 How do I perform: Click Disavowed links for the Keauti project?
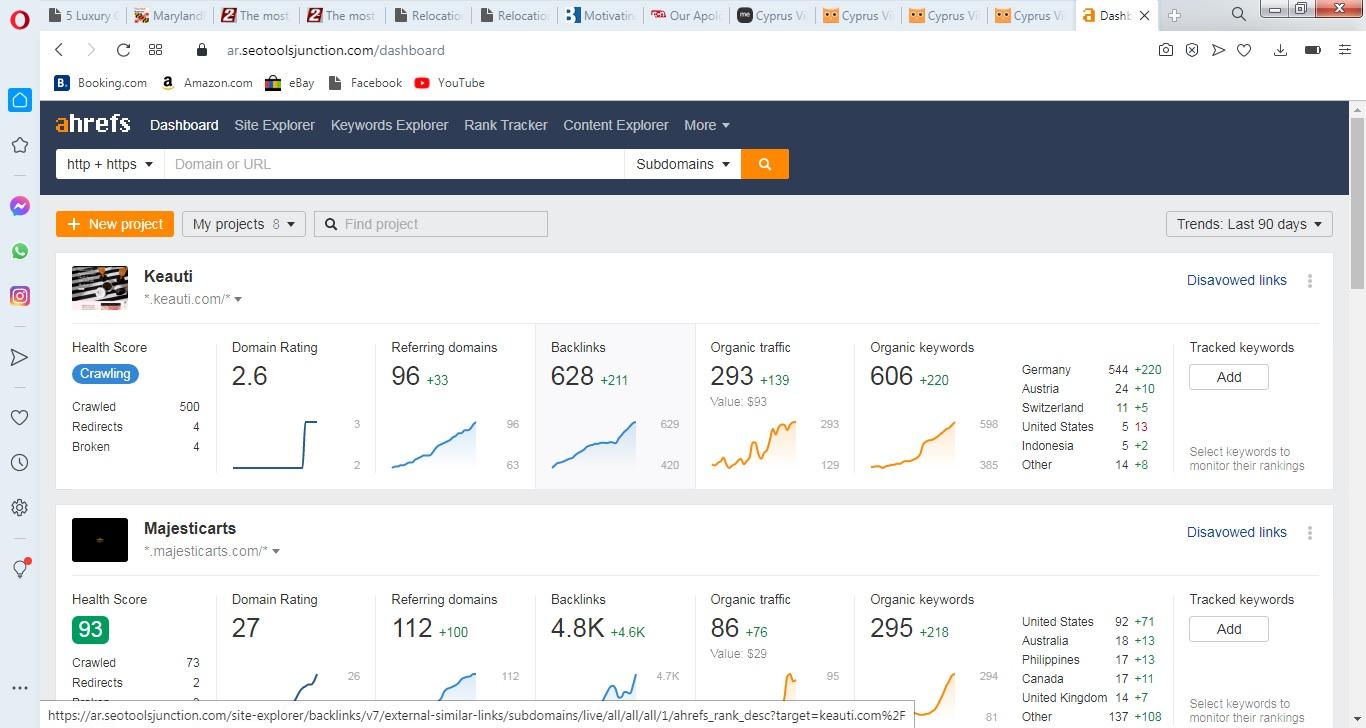[1236, 280]
